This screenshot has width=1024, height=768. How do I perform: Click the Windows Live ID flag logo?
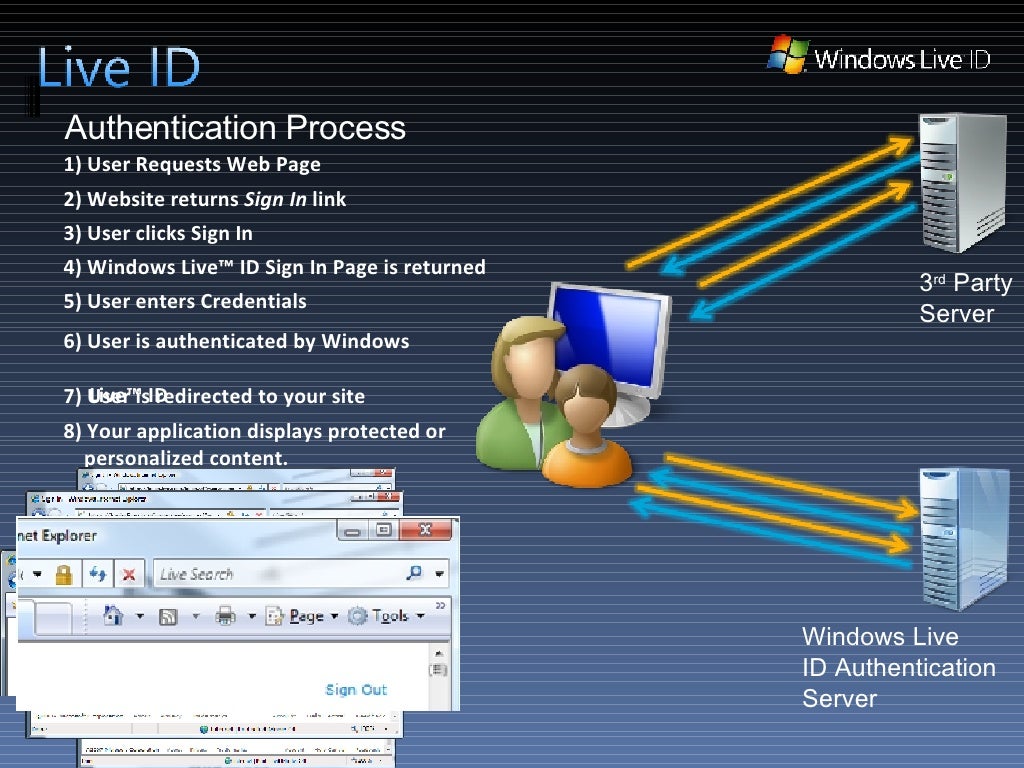[x=788, y=54]
